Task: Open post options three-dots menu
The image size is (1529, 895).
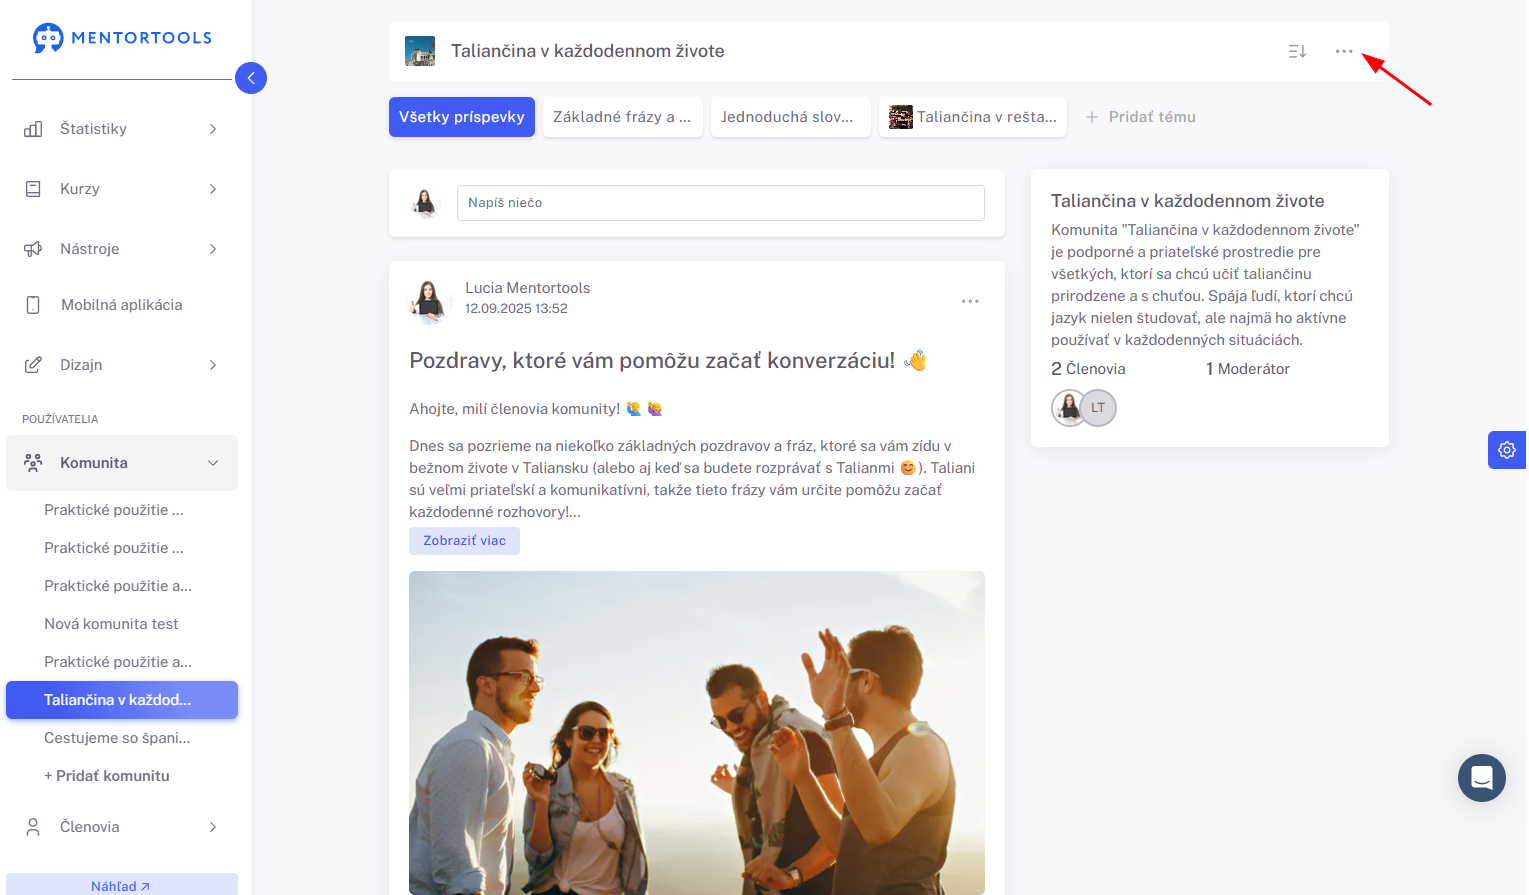Action: click(x=970, y=301)
